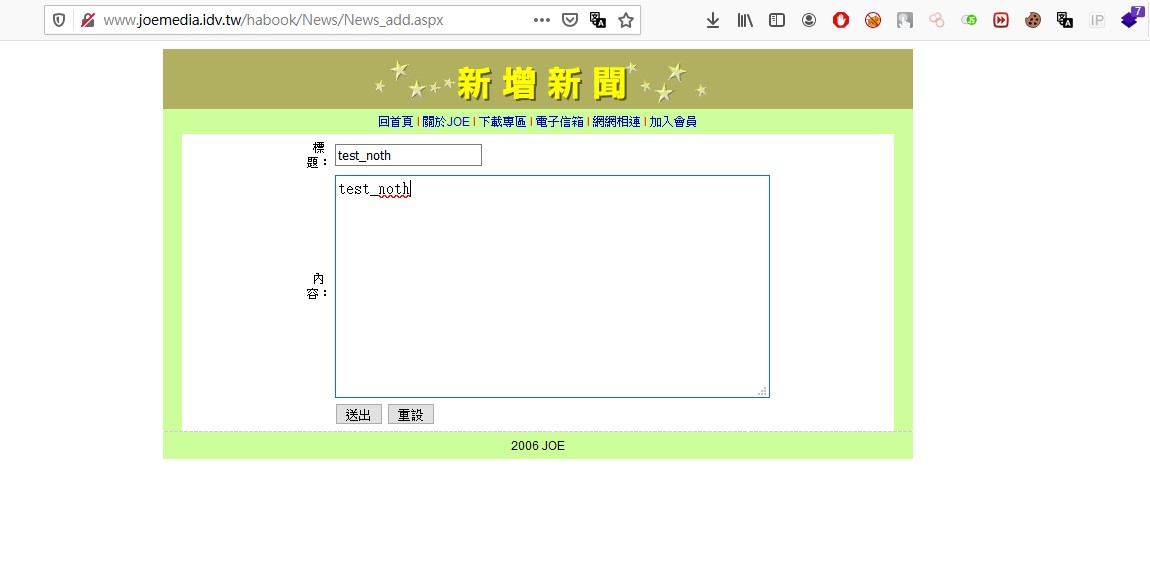The height and width of the screenshot is (582, 1150).
Task: Click the pink three-circles extension icon
Action: (937, 21)
